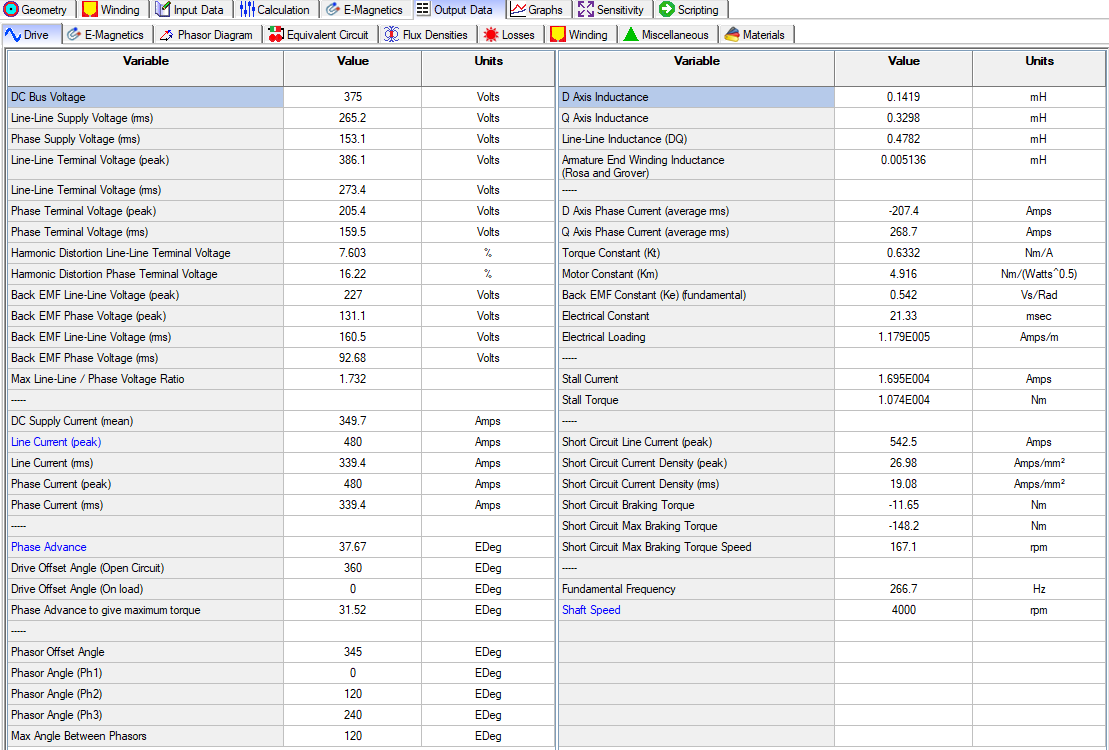Image resolution: width=1109 pixels, height=750 pixels.
Task: Select the Phasor Offset Angle row
Action: [x=281, y=652]
